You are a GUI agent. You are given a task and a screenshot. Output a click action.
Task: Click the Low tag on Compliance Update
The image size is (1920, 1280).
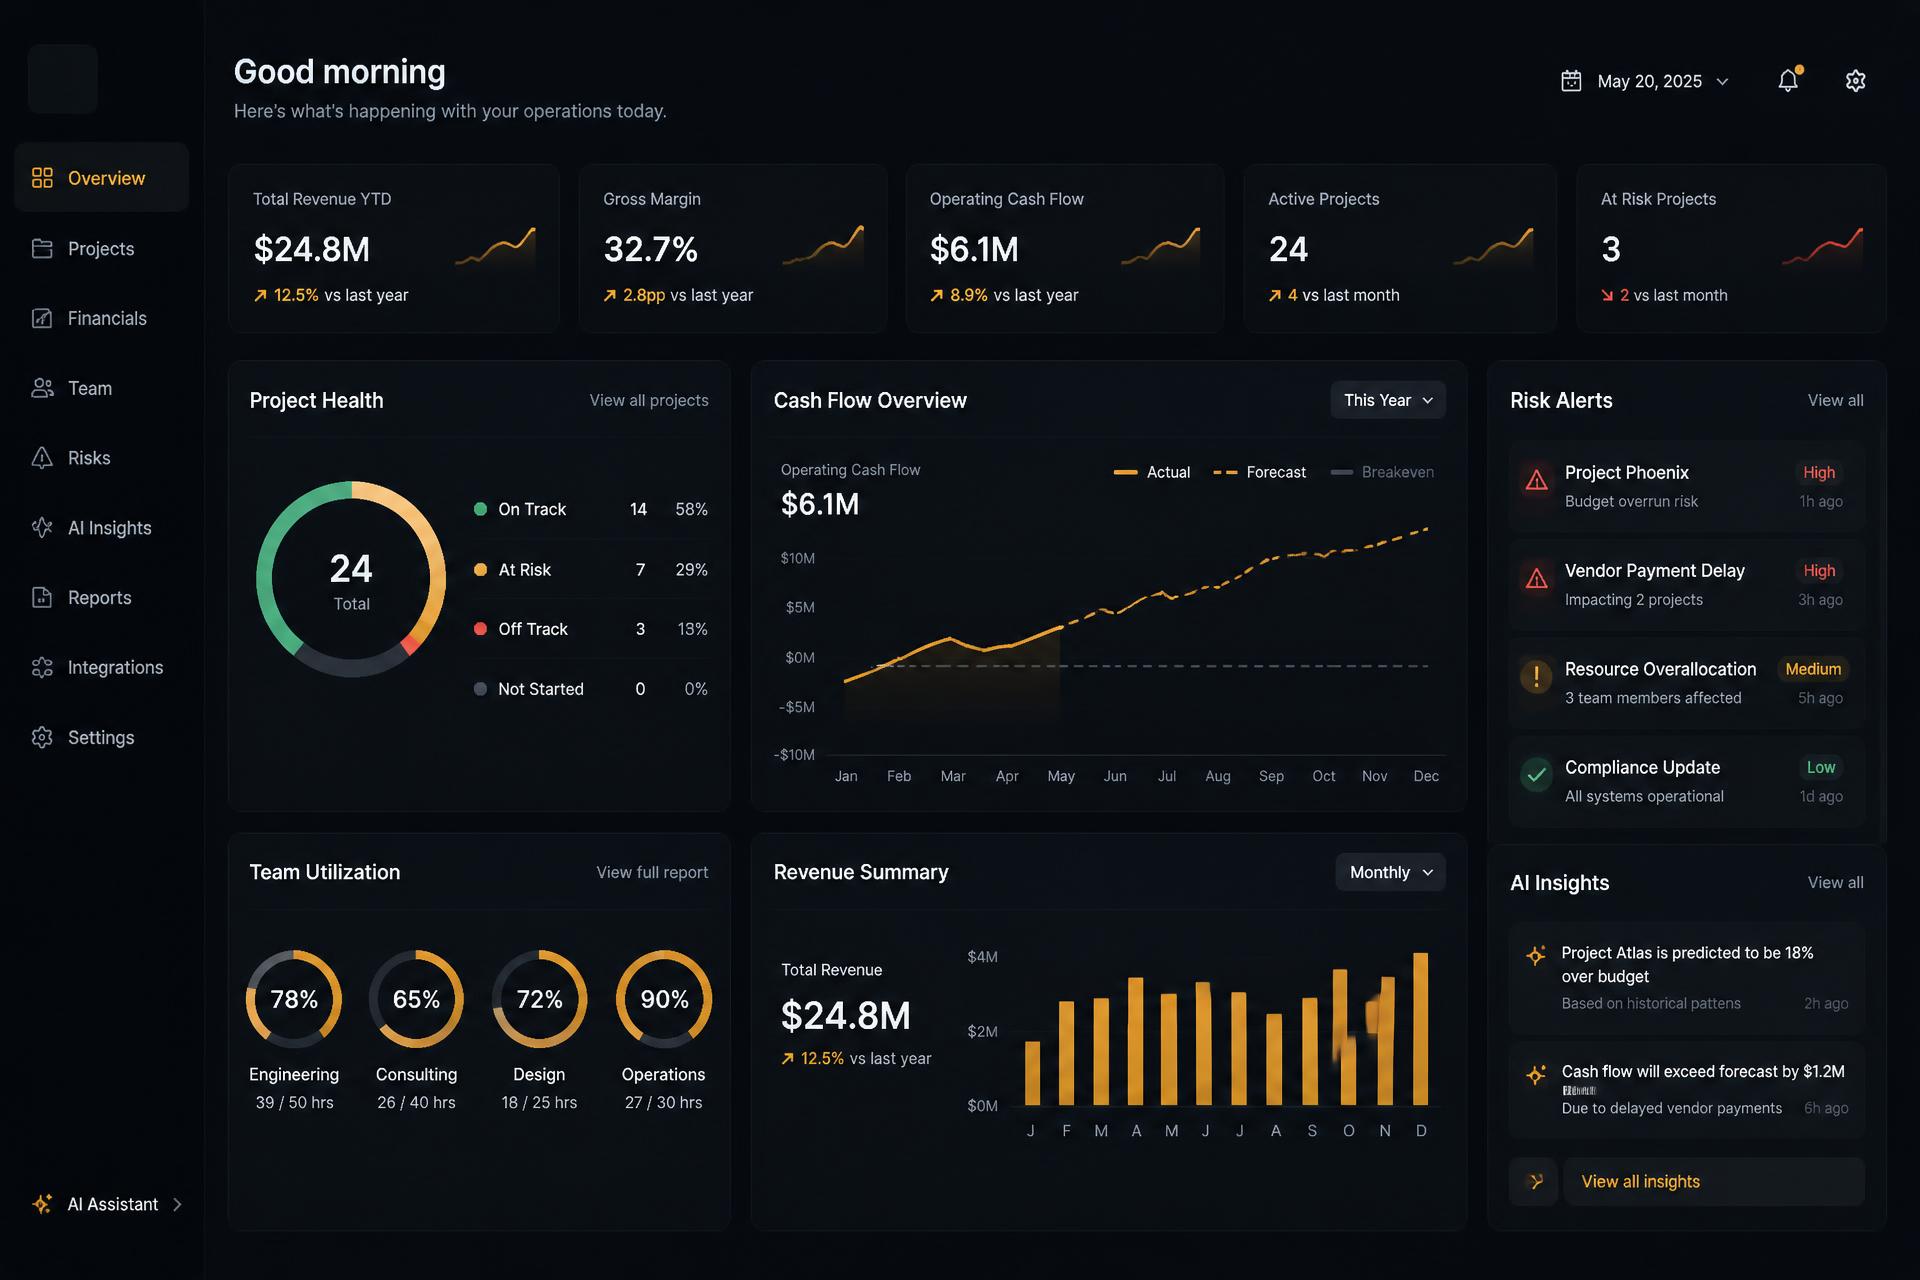pos(1821,767)
